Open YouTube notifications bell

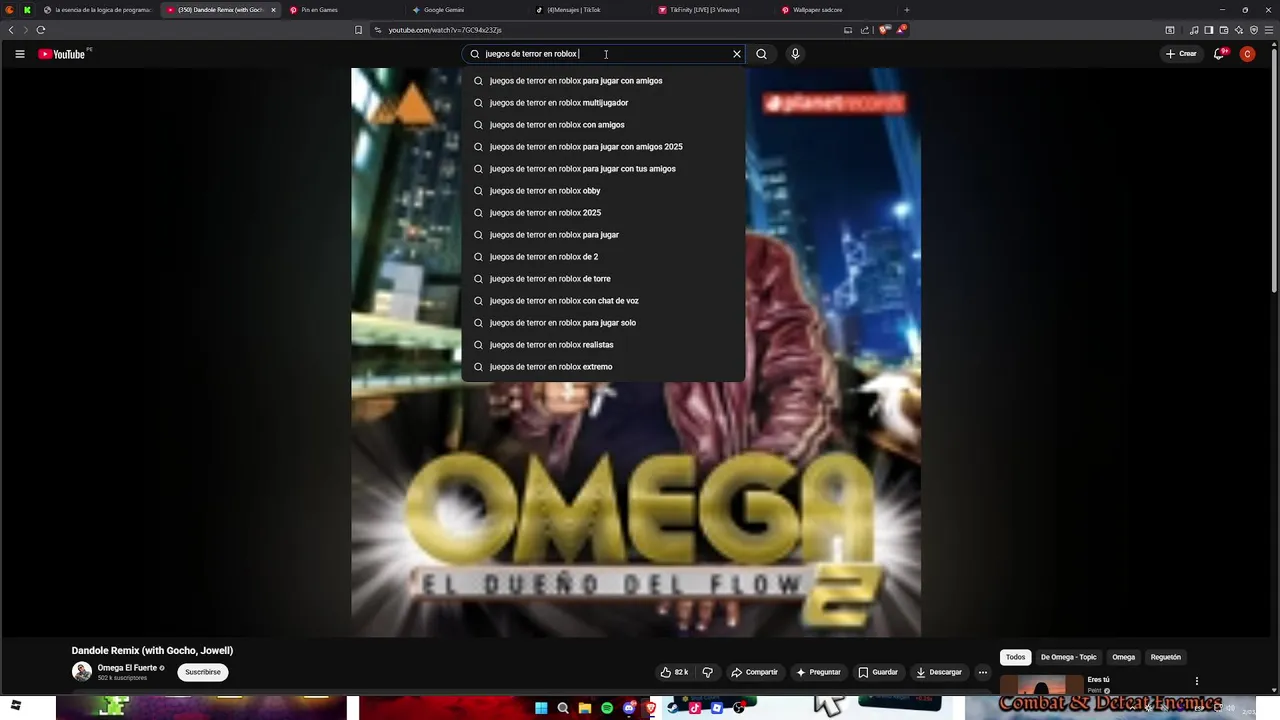click(x=1218, y=54)
